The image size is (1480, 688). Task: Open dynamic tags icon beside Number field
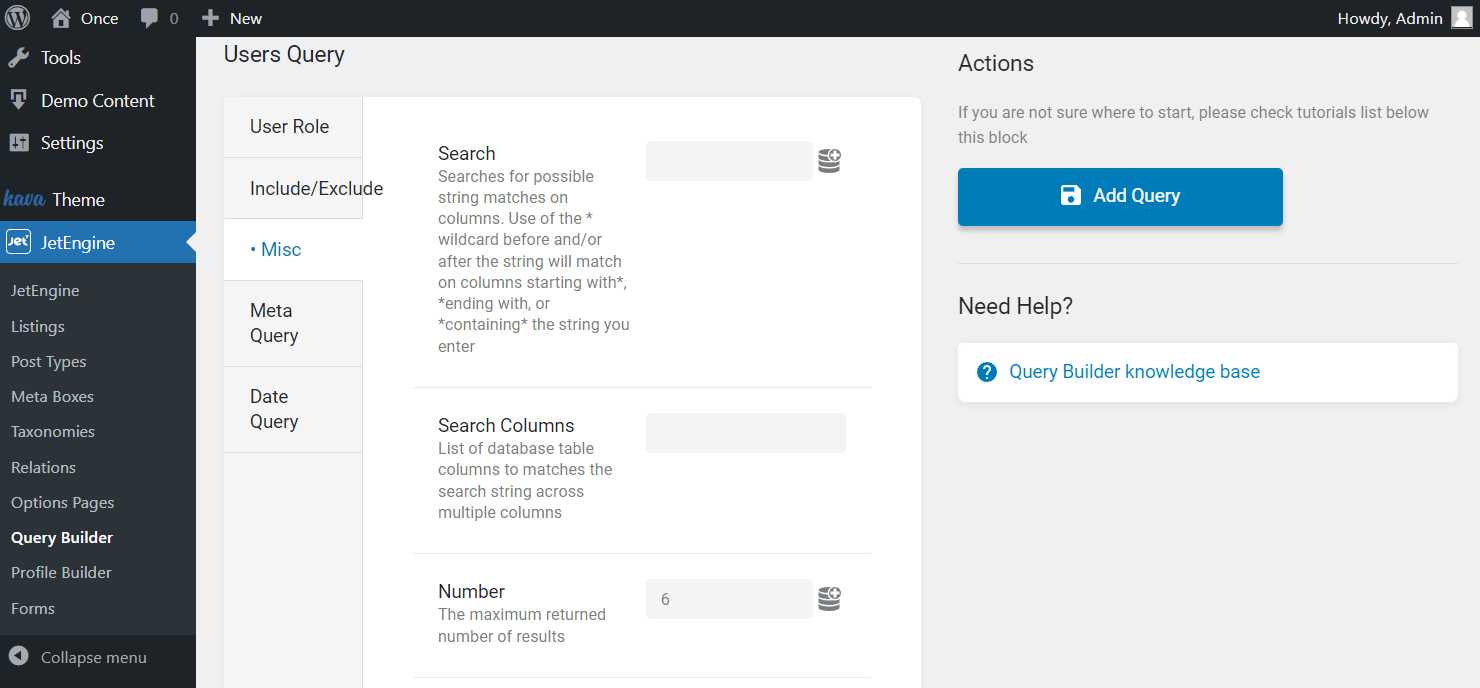click(x=829, y=598)
